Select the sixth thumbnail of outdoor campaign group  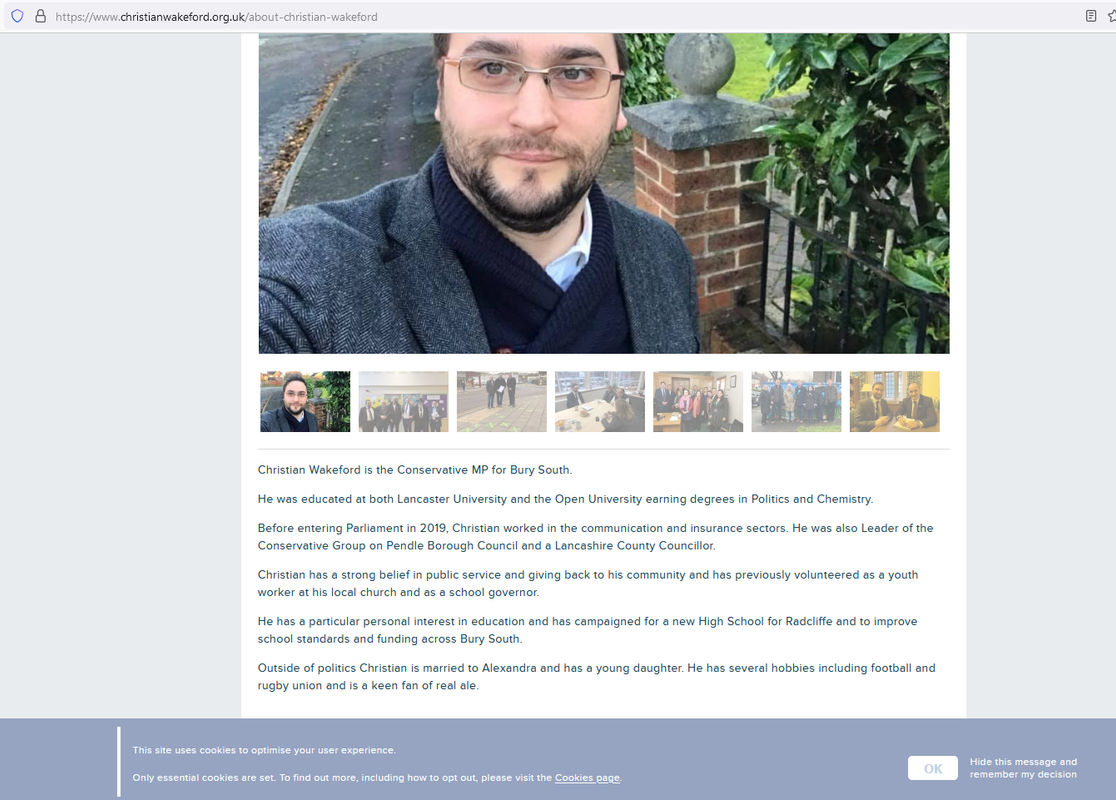click(x=796, y=401)
